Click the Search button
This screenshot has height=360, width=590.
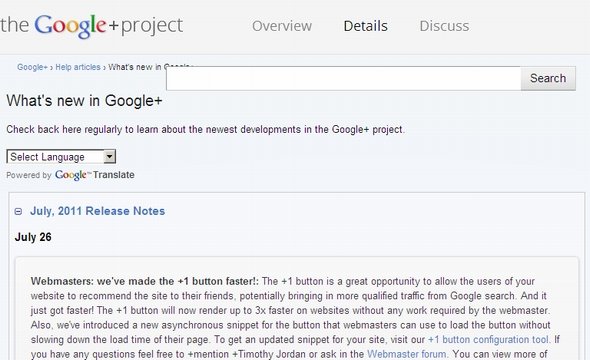click(548, 78)
